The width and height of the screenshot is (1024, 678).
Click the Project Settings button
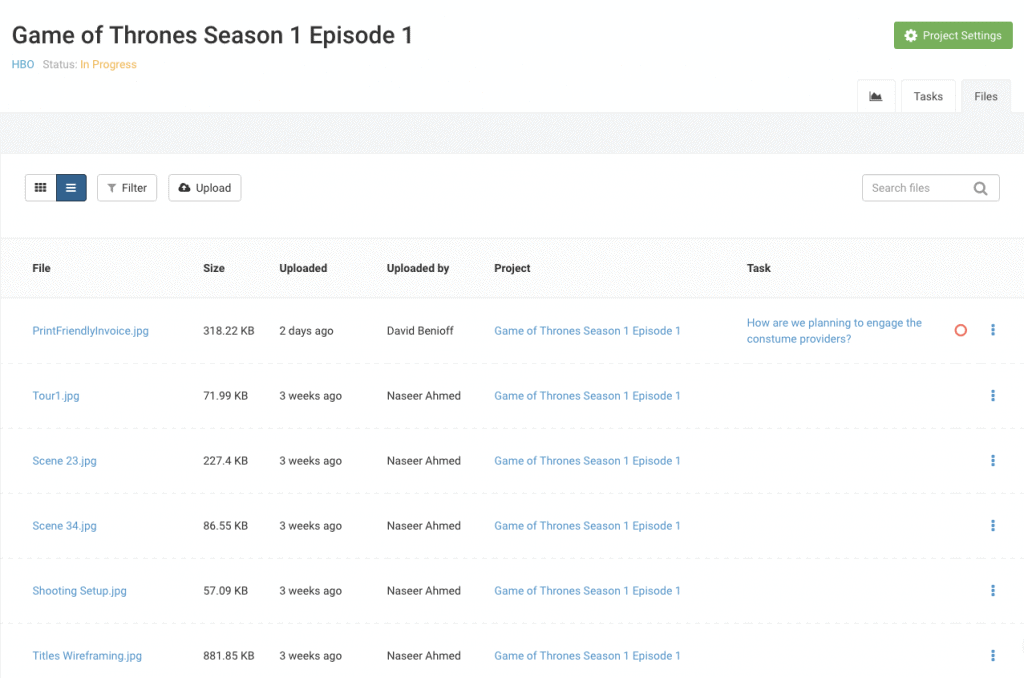[952, 36]
